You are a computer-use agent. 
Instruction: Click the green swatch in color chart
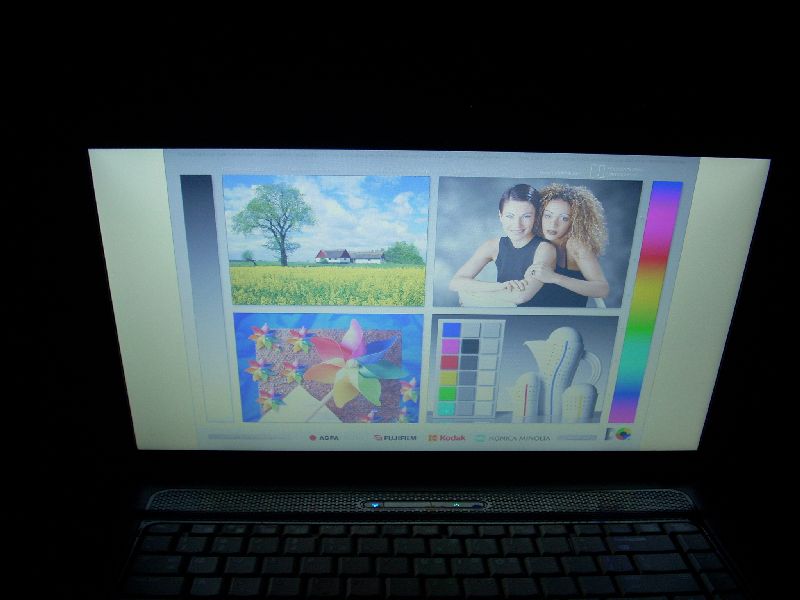[447, 393]
